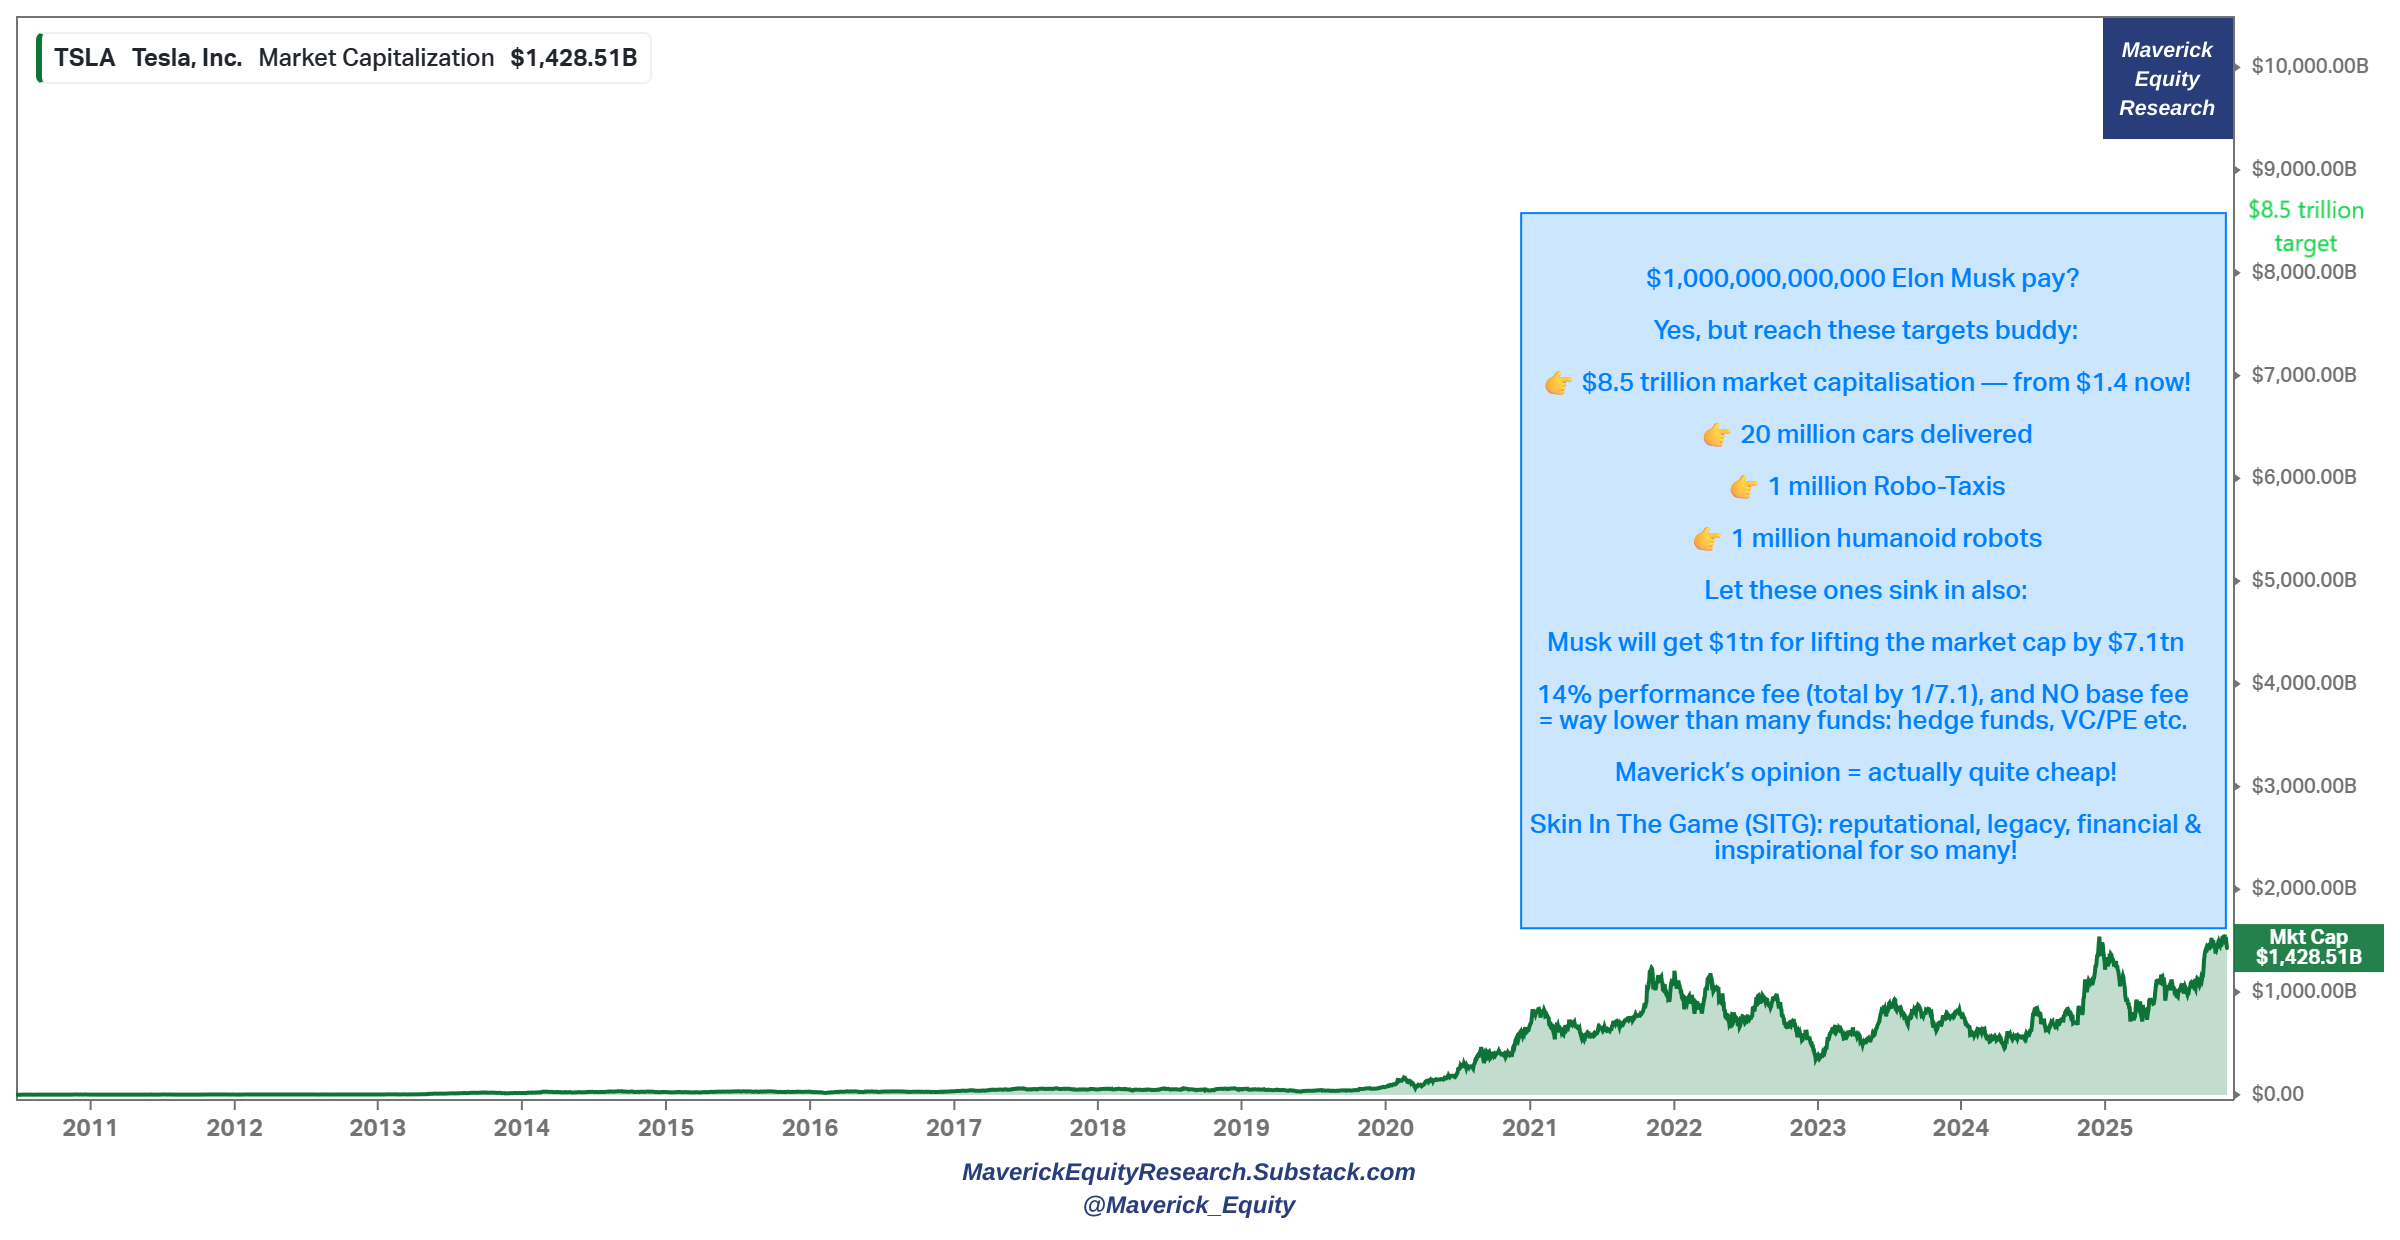Select the 2025 year marker on the axis

click(2104, 1128)
